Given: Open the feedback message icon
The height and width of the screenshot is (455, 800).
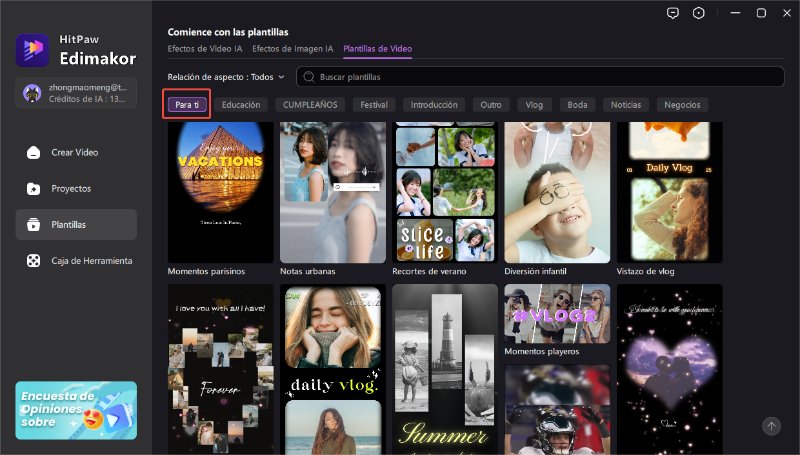Looking at the screenshot, I should 672,13.
